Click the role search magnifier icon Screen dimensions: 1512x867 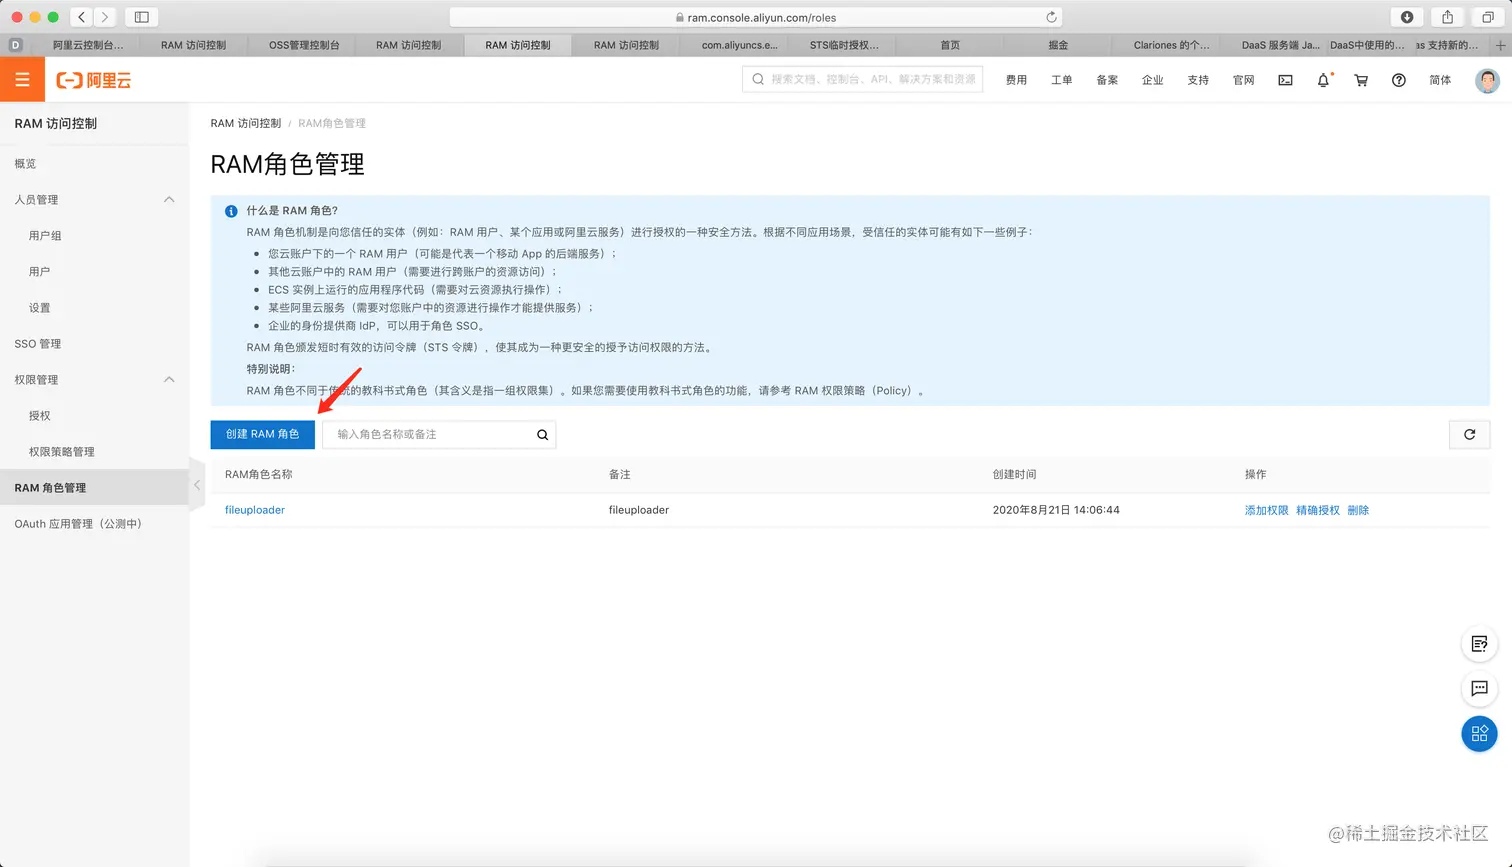(x=542, y=434)
